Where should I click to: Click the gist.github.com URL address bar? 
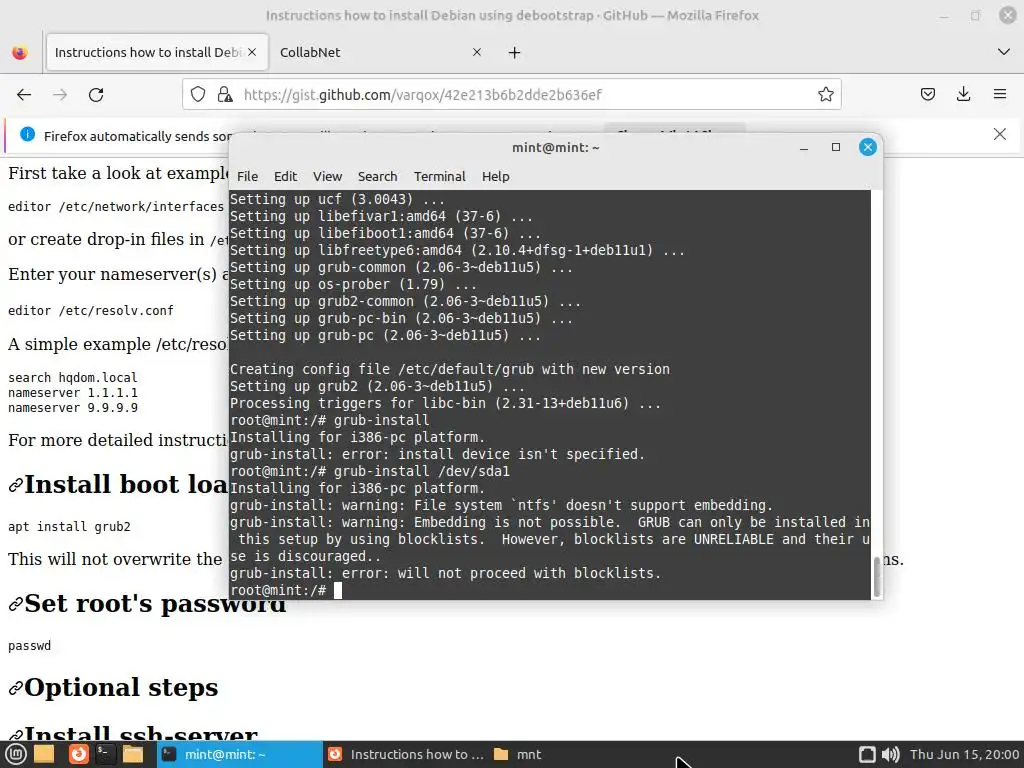click(x=511, y=95)
